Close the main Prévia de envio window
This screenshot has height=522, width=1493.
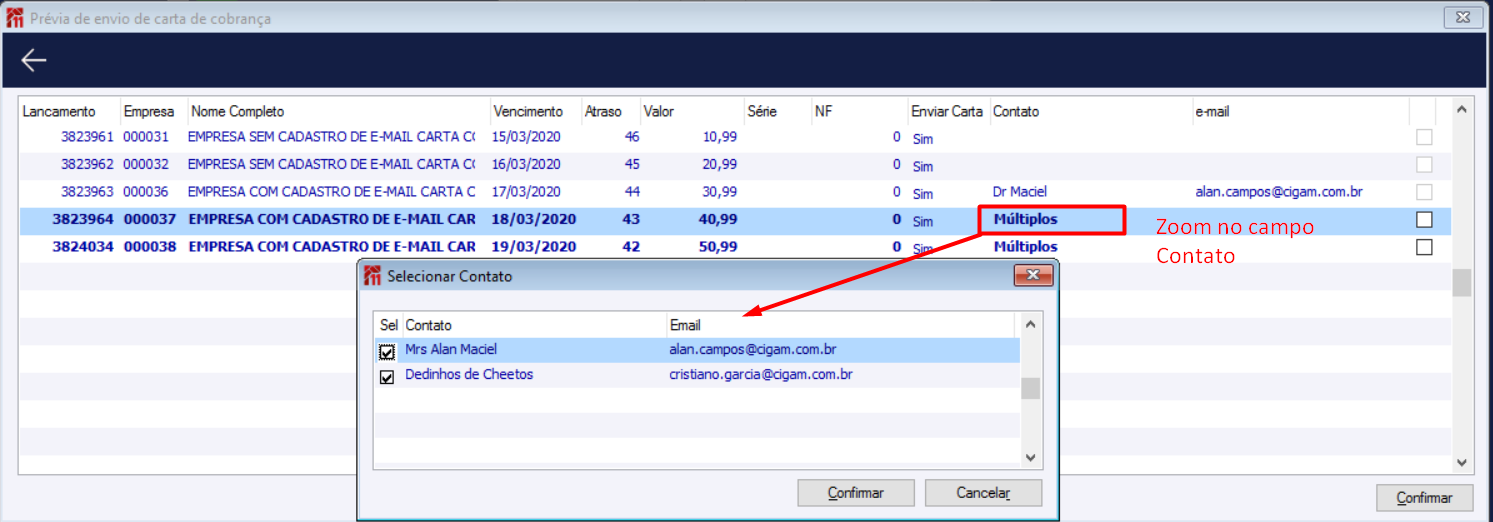[x=1464, y=17]
